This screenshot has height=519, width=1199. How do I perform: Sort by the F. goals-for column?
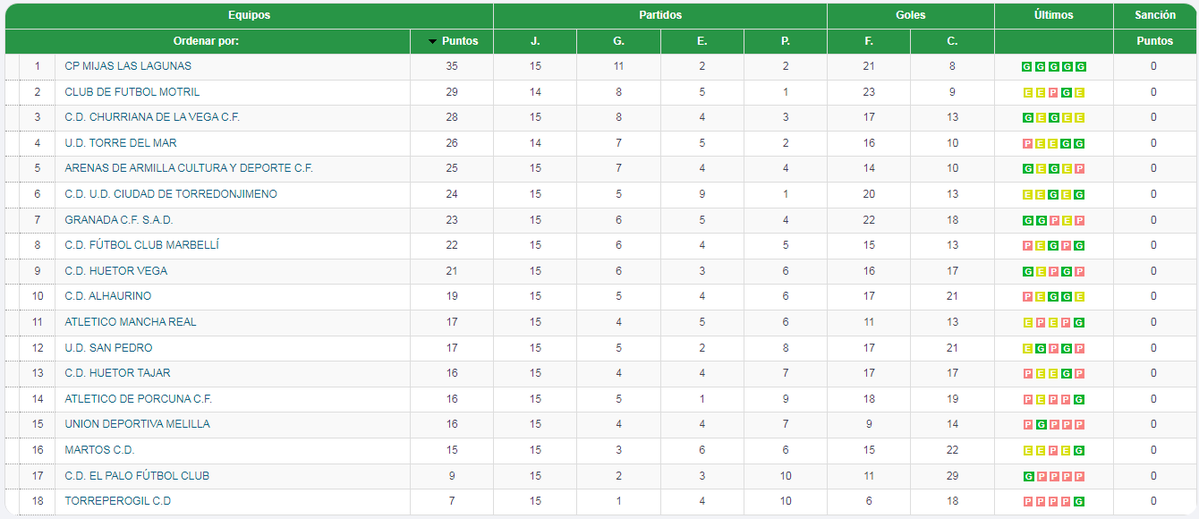(x=868, y=42)
